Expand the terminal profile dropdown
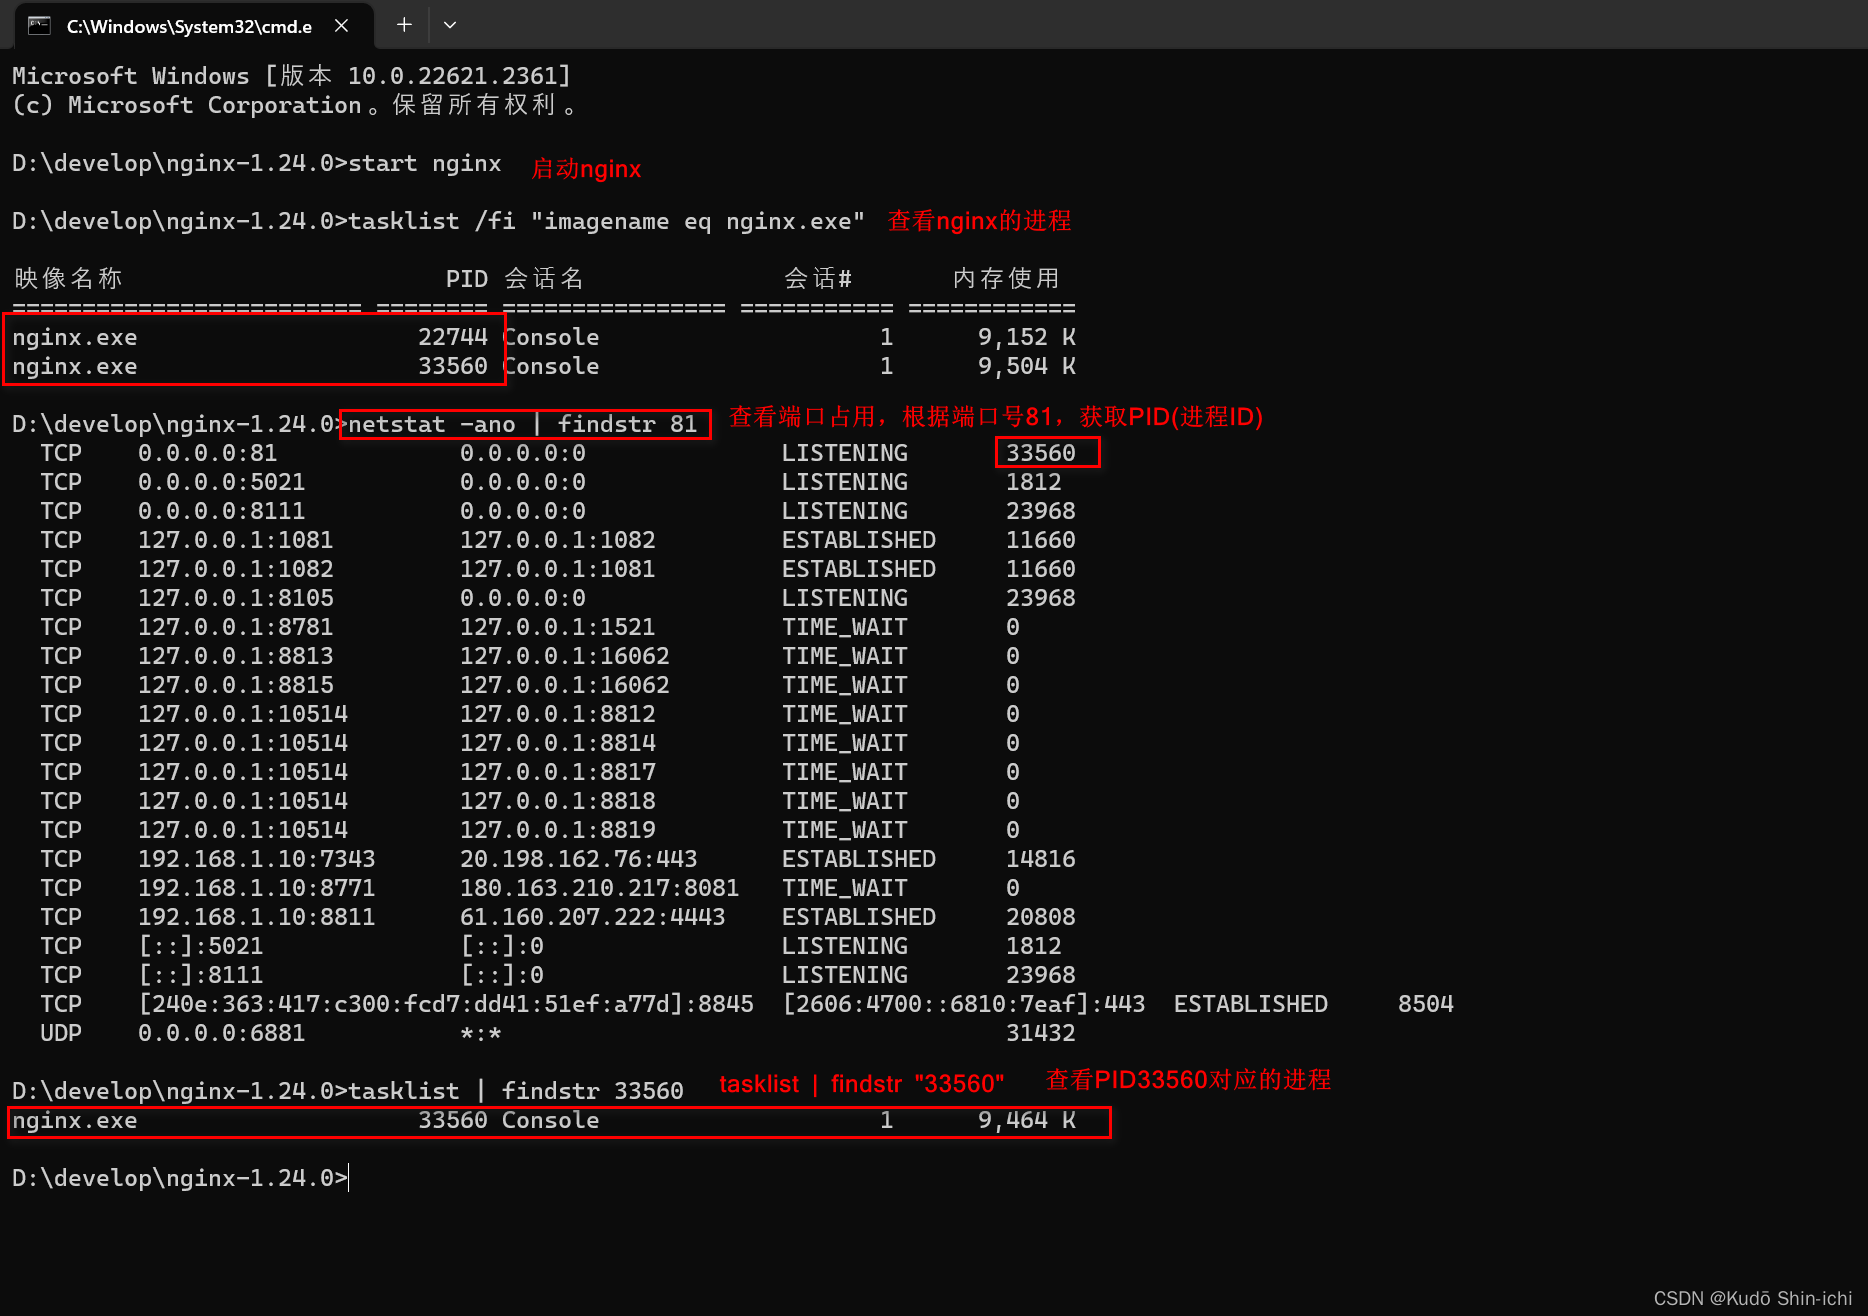This screenshot has width=1868, height=1316. pyautogui.click(x=450, y=25)
